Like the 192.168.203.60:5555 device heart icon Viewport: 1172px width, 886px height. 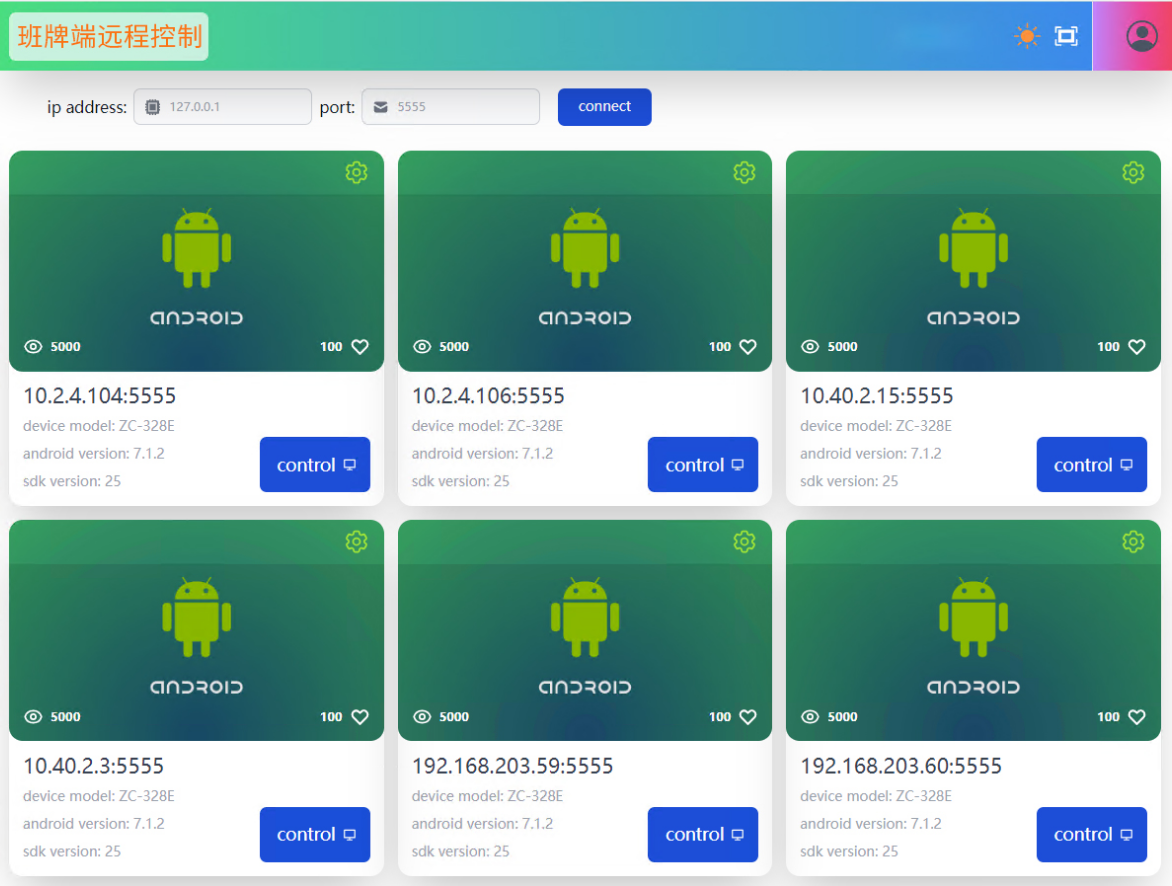[x=1137, y=717]
